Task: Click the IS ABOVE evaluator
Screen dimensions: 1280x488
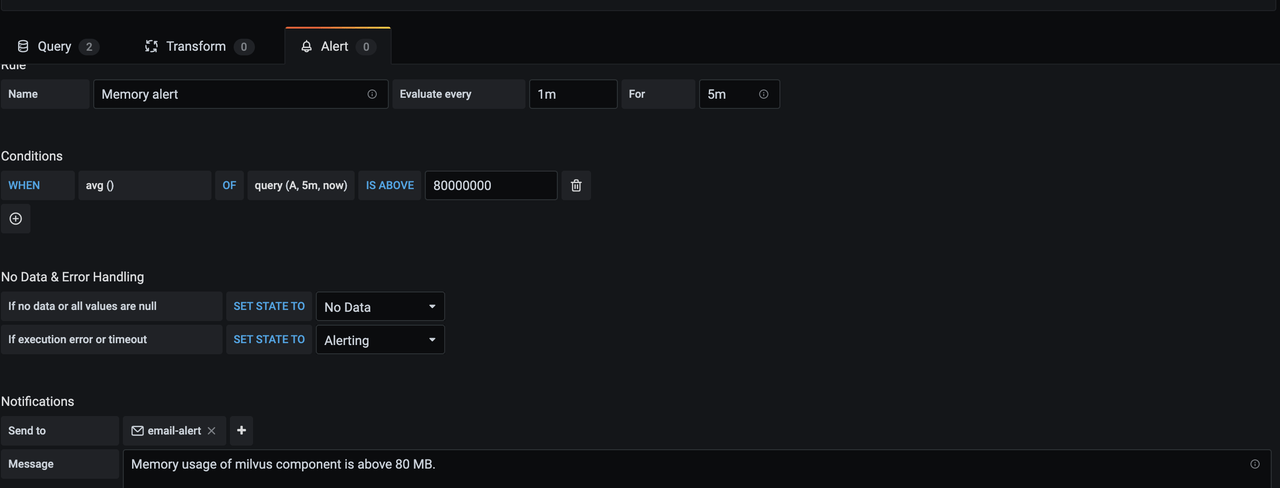Action: click(x=390, y=186)
